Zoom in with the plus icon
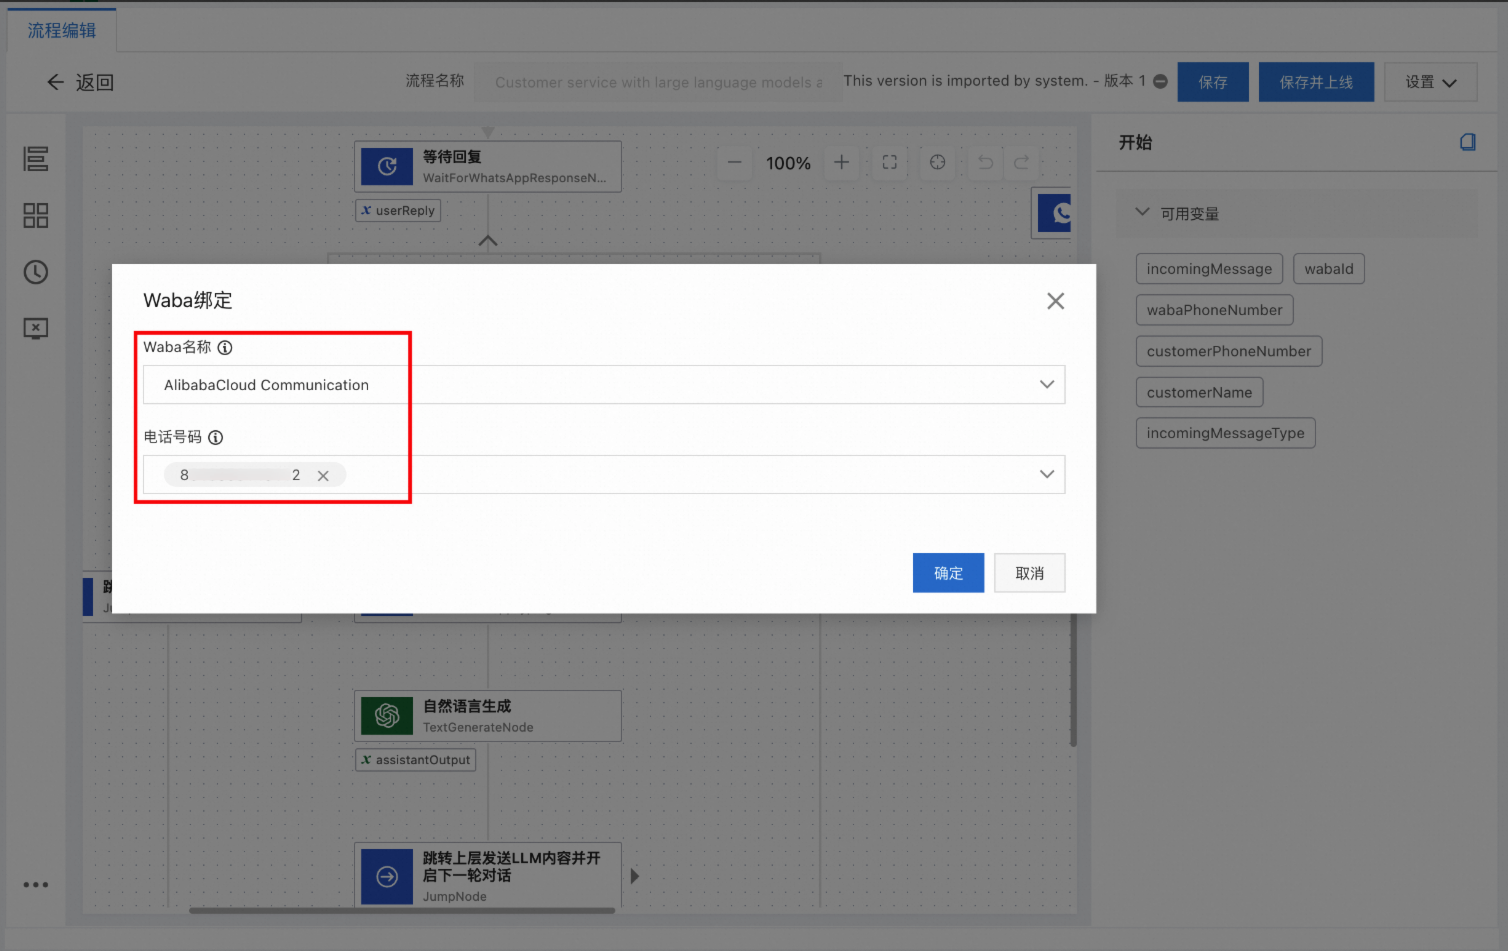Image resolution: width=1508 pixels, height=951 pixels. tap(842, 162)
